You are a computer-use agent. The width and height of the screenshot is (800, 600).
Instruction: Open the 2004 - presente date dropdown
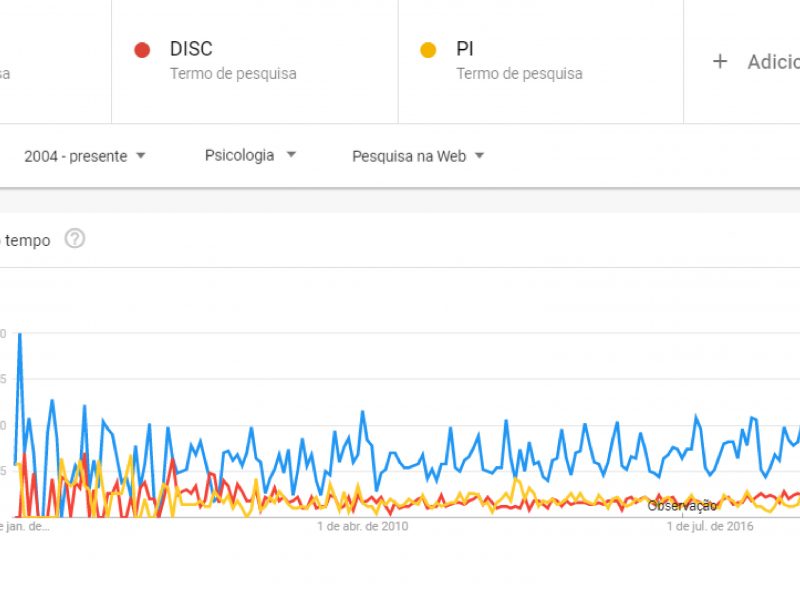[x=85, y=156]
